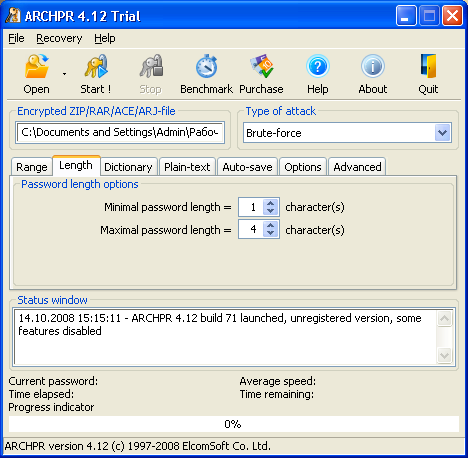The width and height of the screenshot is (468, 458).
Task: Click the ARCHPR icon in the title bar
Action: coord(13,15)
